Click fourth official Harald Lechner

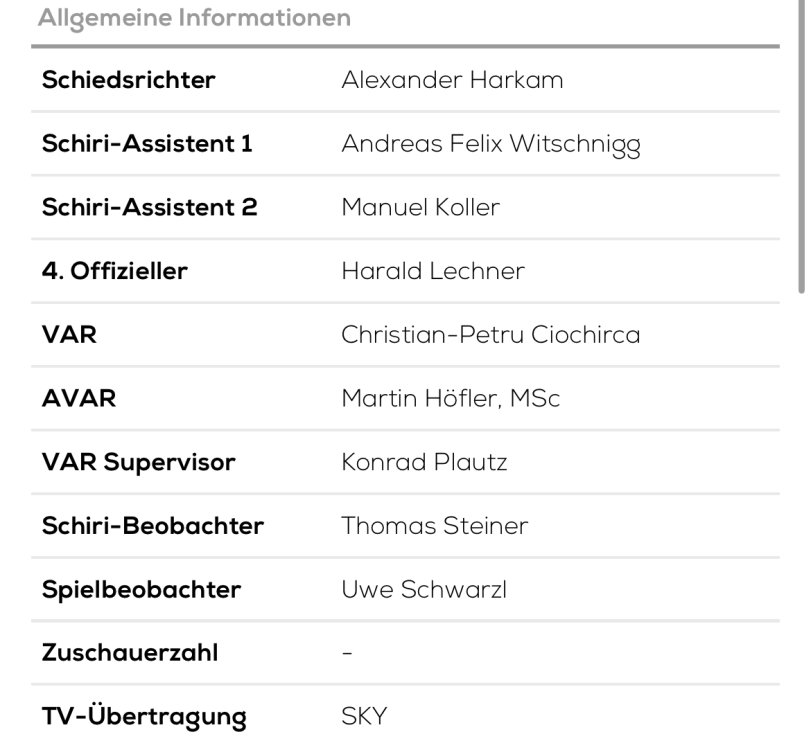click(x=433, y=271)
